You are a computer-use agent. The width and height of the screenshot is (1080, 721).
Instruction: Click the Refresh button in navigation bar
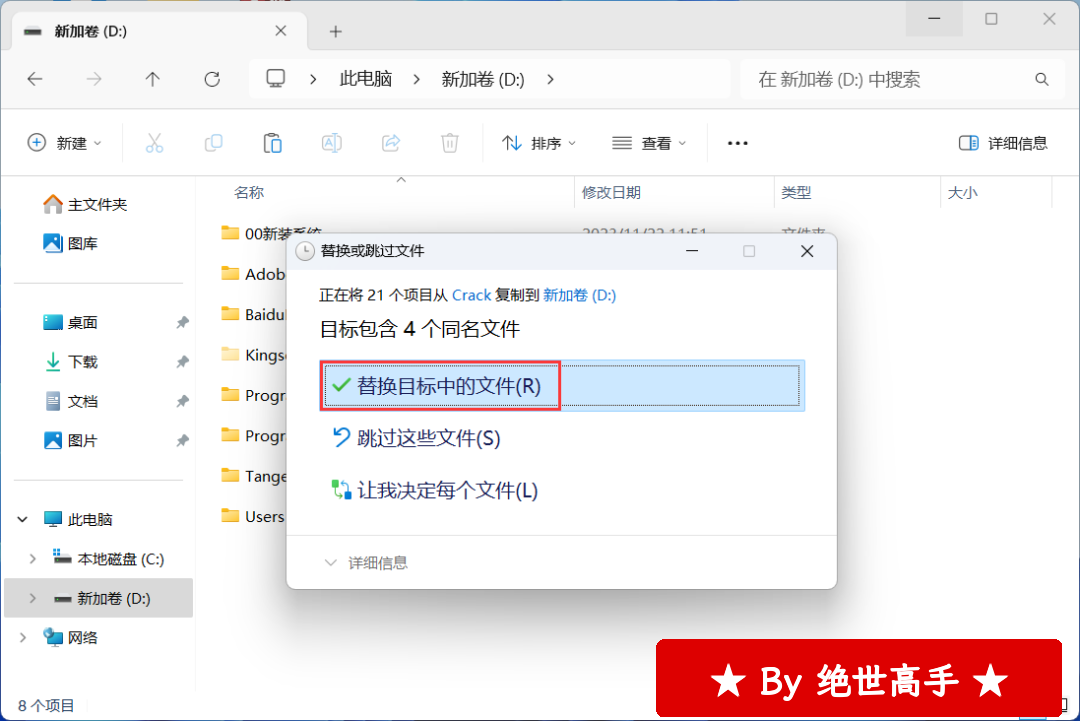(211, 79)
